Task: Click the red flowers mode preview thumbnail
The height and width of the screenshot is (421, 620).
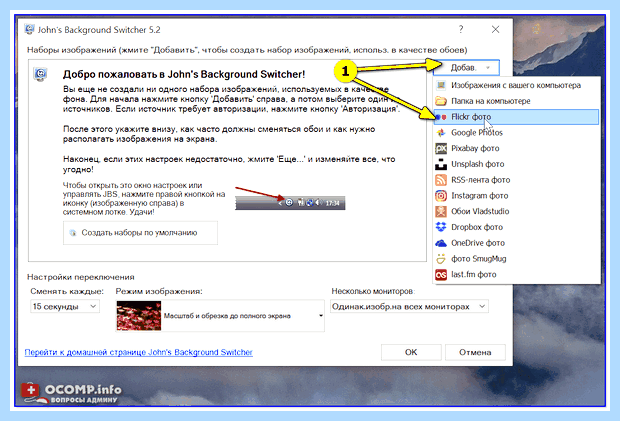Action: tap(139, 316)
